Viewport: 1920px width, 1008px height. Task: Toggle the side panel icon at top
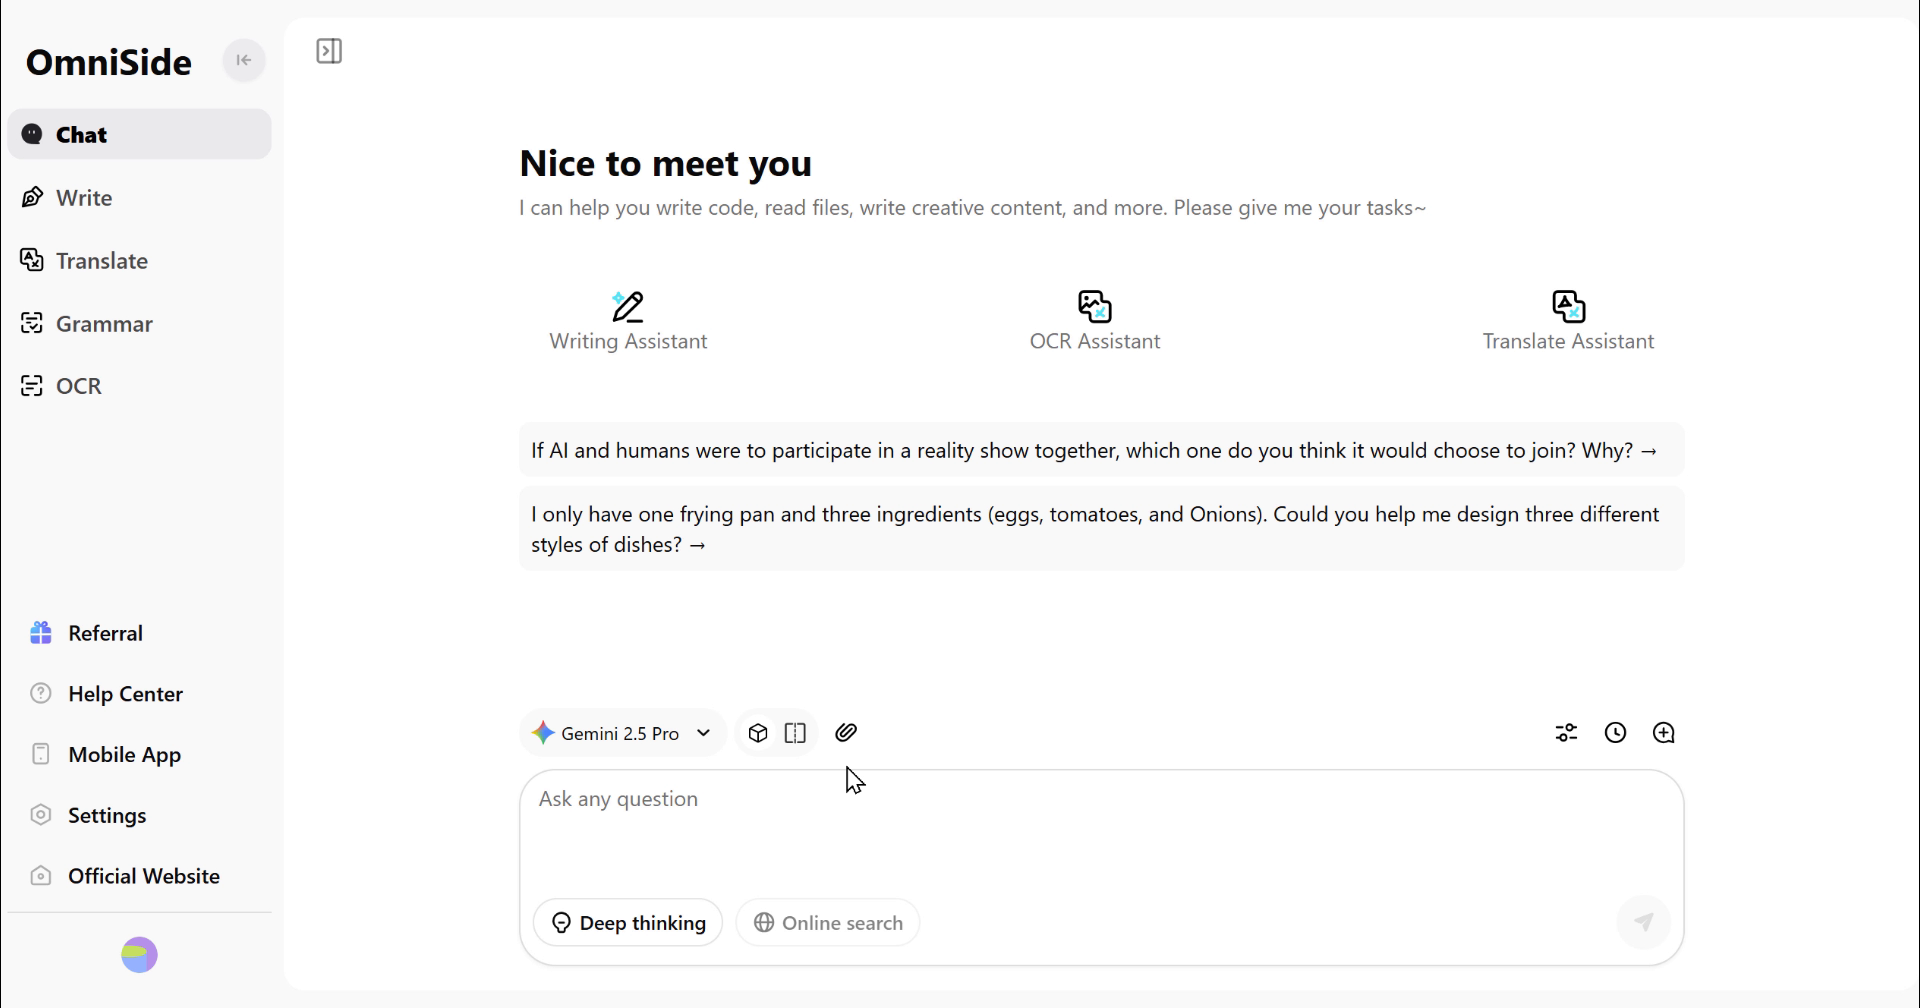coord(329,51)
